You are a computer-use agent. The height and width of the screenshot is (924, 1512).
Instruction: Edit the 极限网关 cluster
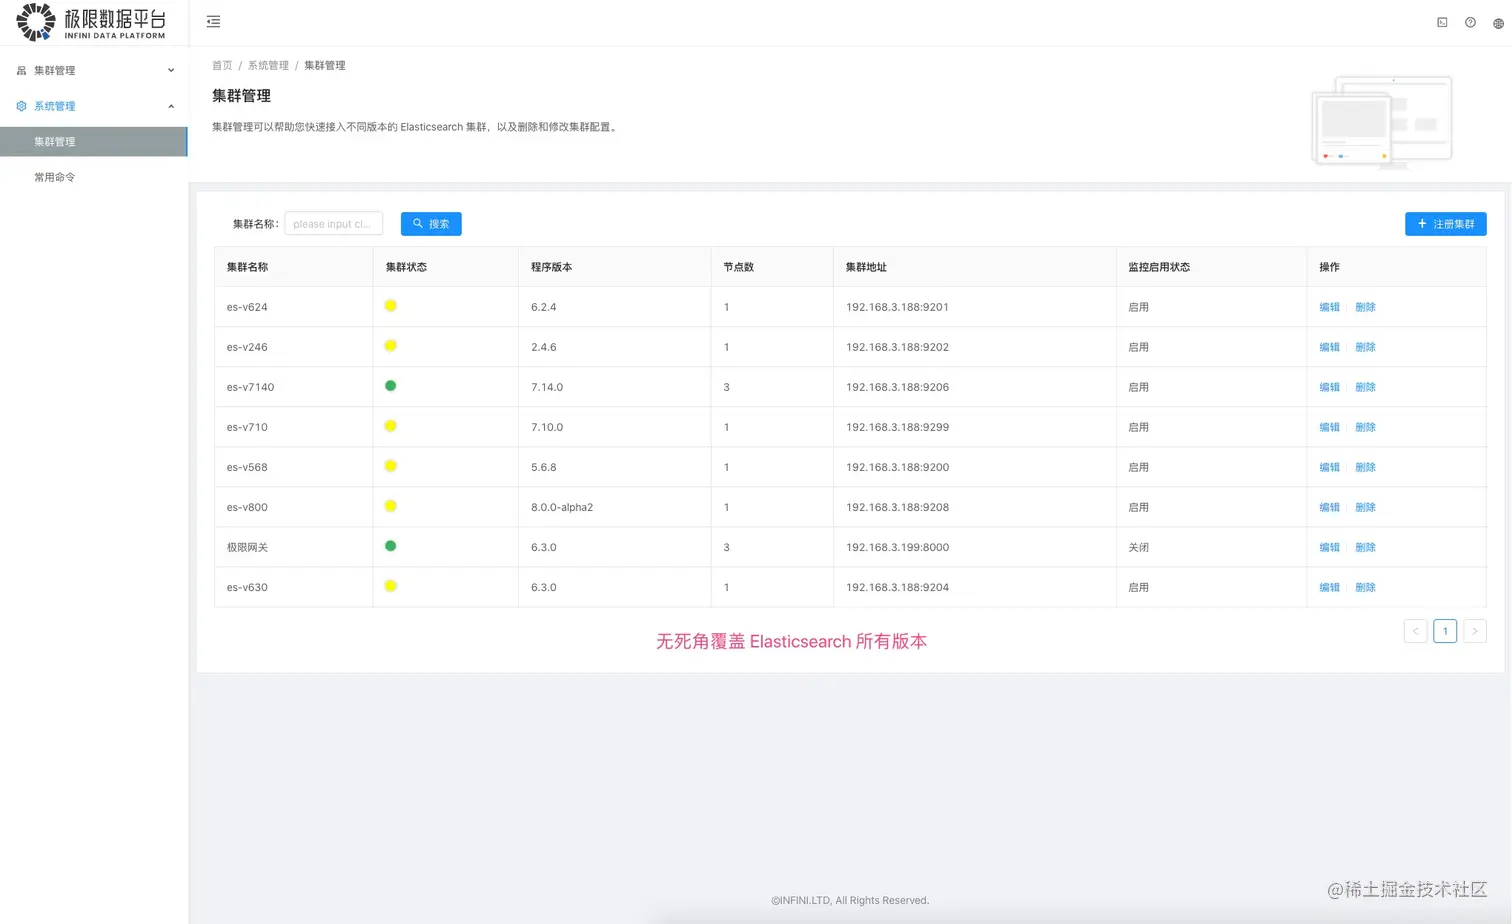coord(1329,547)
